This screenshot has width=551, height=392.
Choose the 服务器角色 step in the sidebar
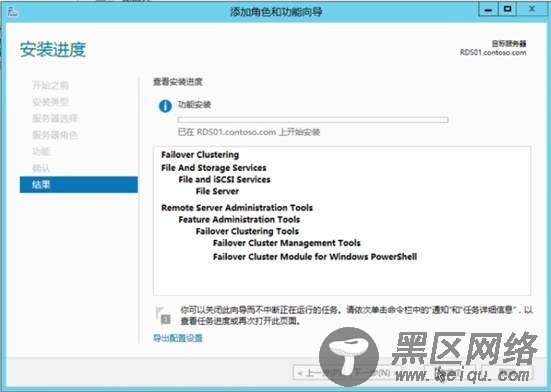click(55, 135)
